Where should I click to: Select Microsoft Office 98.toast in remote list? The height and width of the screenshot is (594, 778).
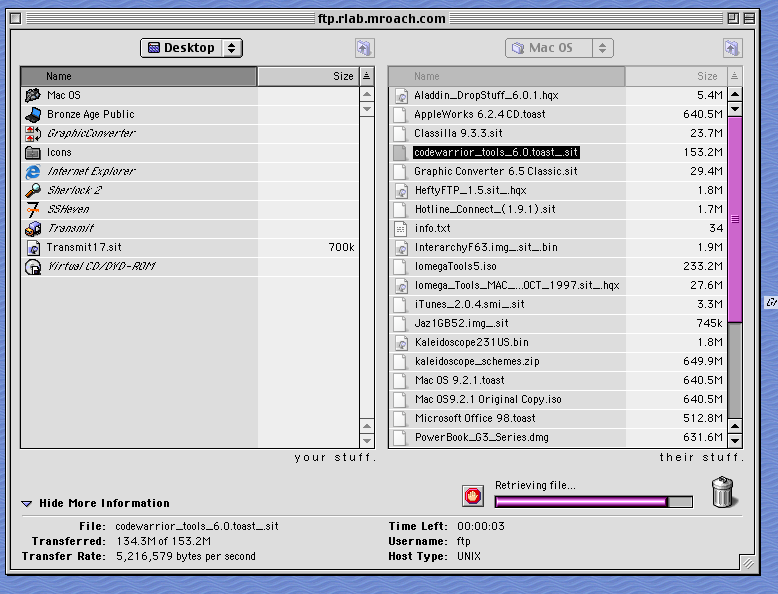[475, 418]
